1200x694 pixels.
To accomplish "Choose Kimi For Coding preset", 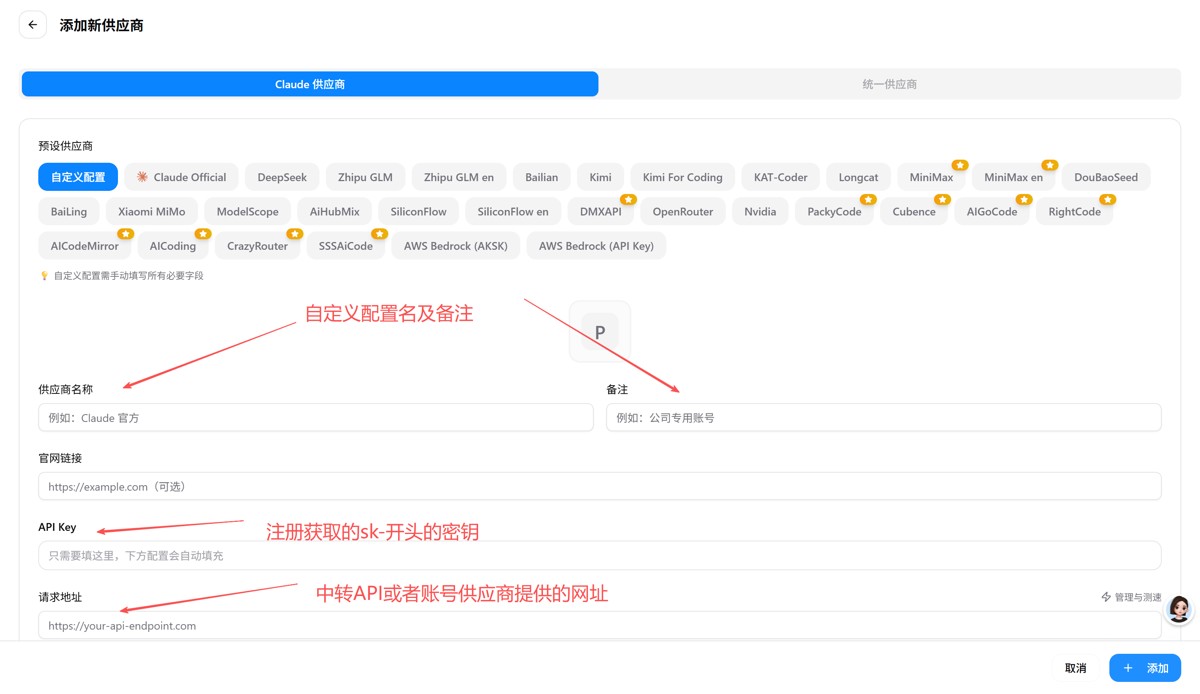I will coord(682,177).
